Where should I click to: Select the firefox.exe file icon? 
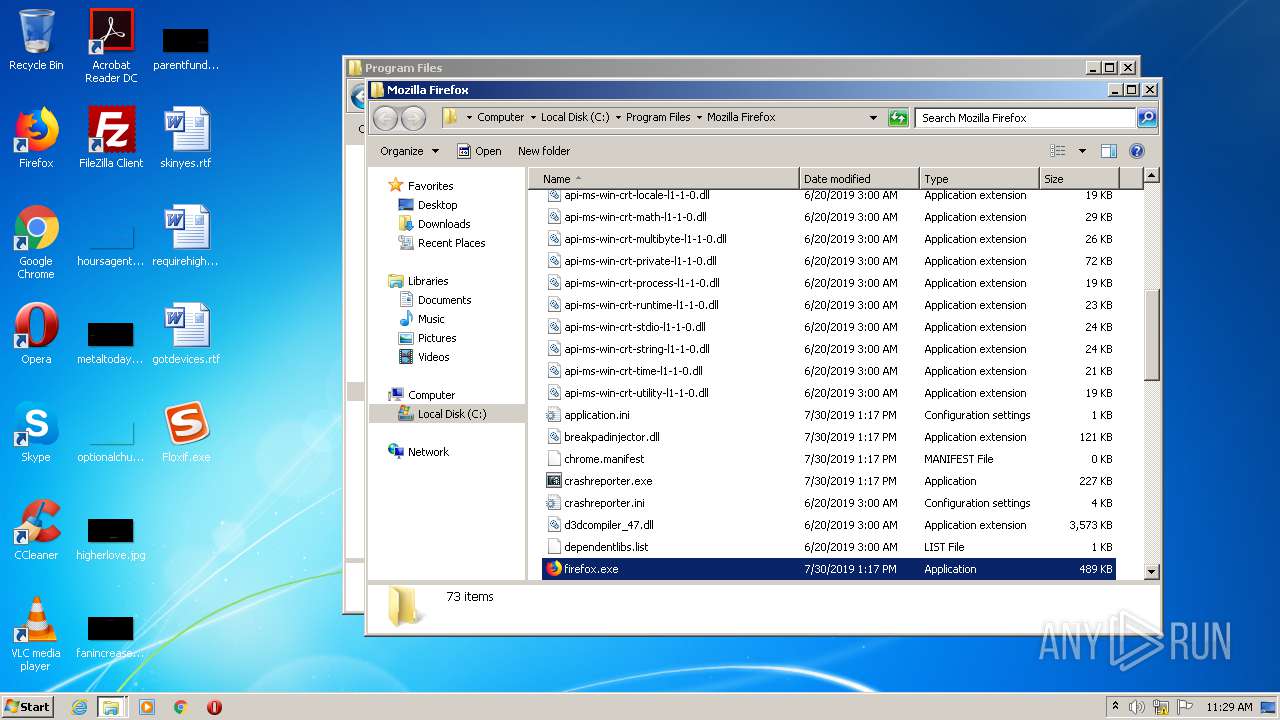(x=554, y=569)
